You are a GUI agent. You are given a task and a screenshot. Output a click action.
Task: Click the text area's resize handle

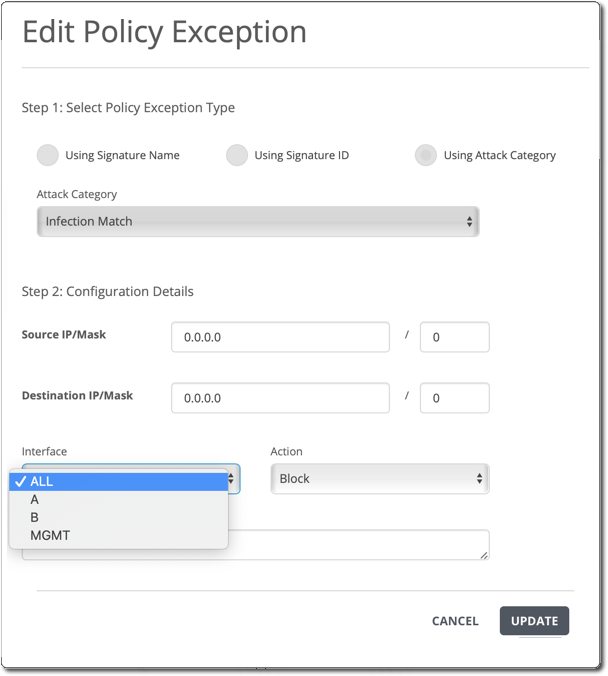click(x=484, y=555)
